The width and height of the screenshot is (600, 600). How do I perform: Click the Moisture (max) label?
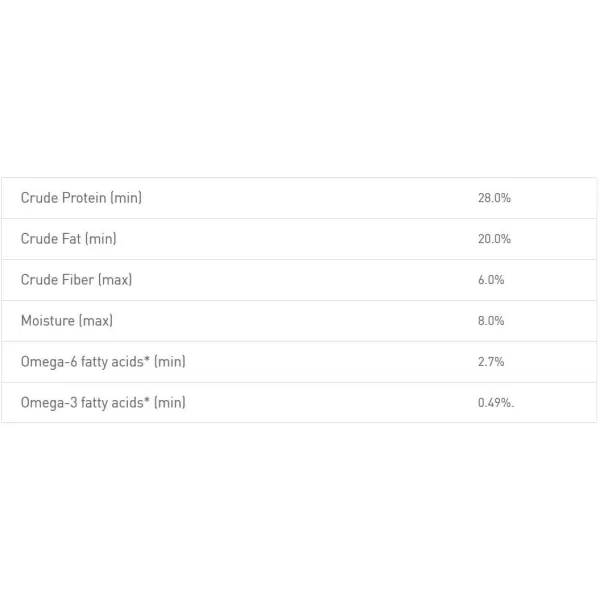[67, 321]
